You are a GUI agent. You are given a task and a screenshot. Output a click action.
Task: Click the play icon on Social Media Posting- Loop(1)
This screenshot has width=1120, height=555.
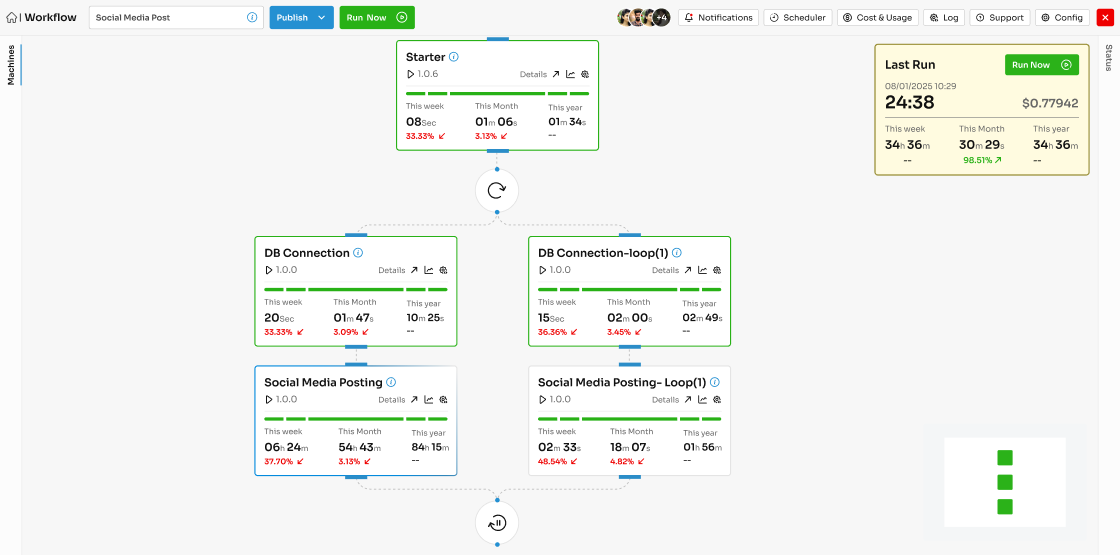coord(543,399)
